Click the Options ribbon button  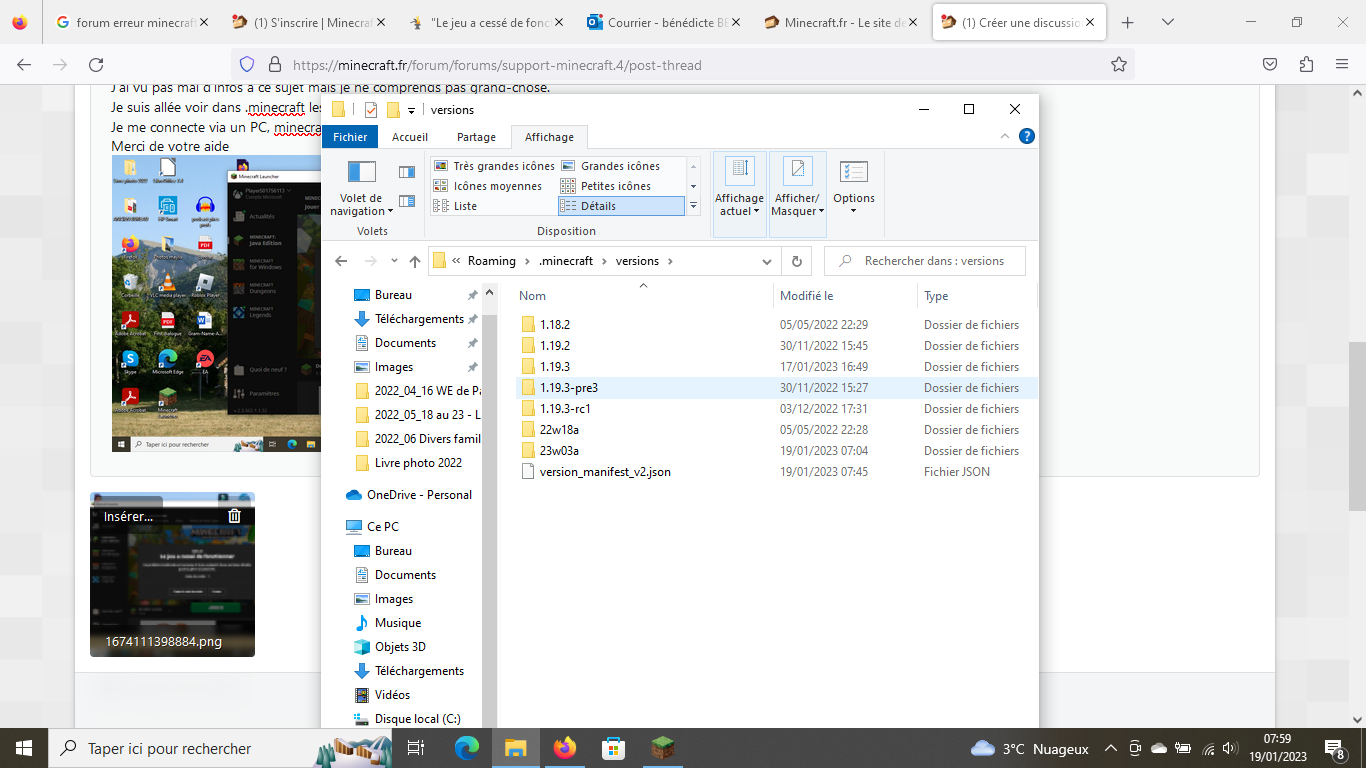(854, 187)
